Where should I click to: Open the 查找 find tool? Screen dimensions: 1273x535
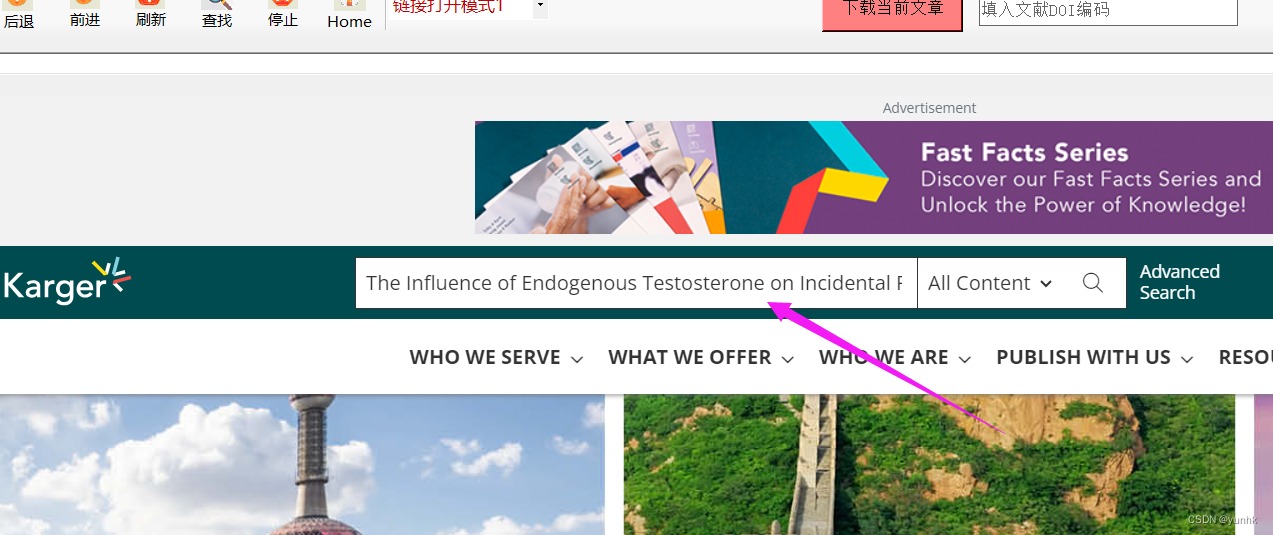[x=217, y=14]
